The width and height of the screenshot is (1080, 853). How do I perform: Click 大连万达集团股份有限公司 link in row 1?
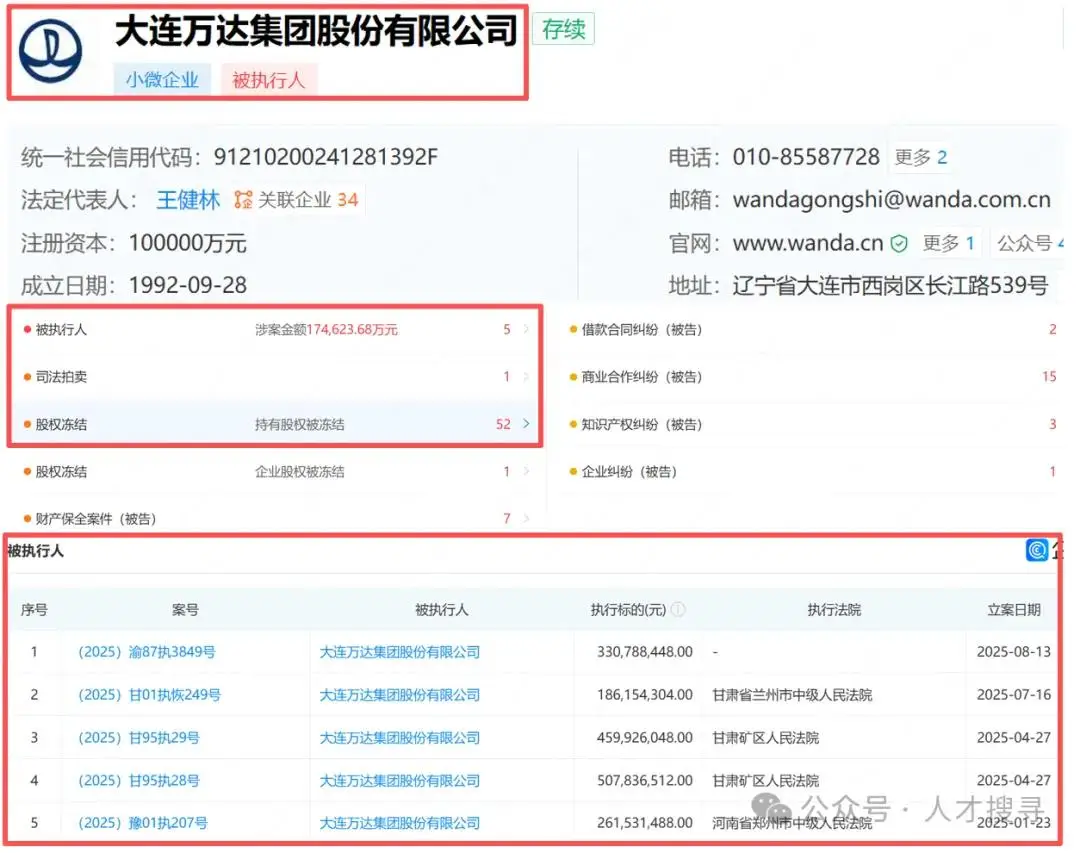point(399,652)
